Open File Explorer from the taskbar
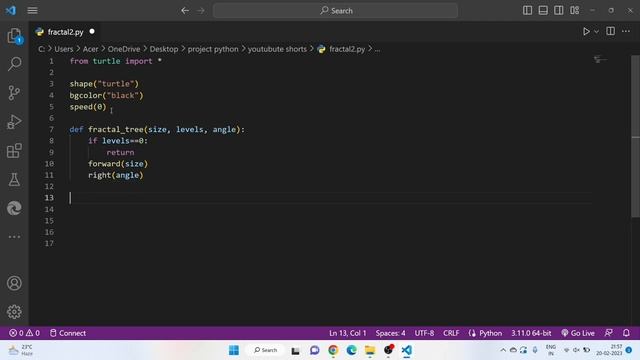640x360 pixels. point(370,350)
